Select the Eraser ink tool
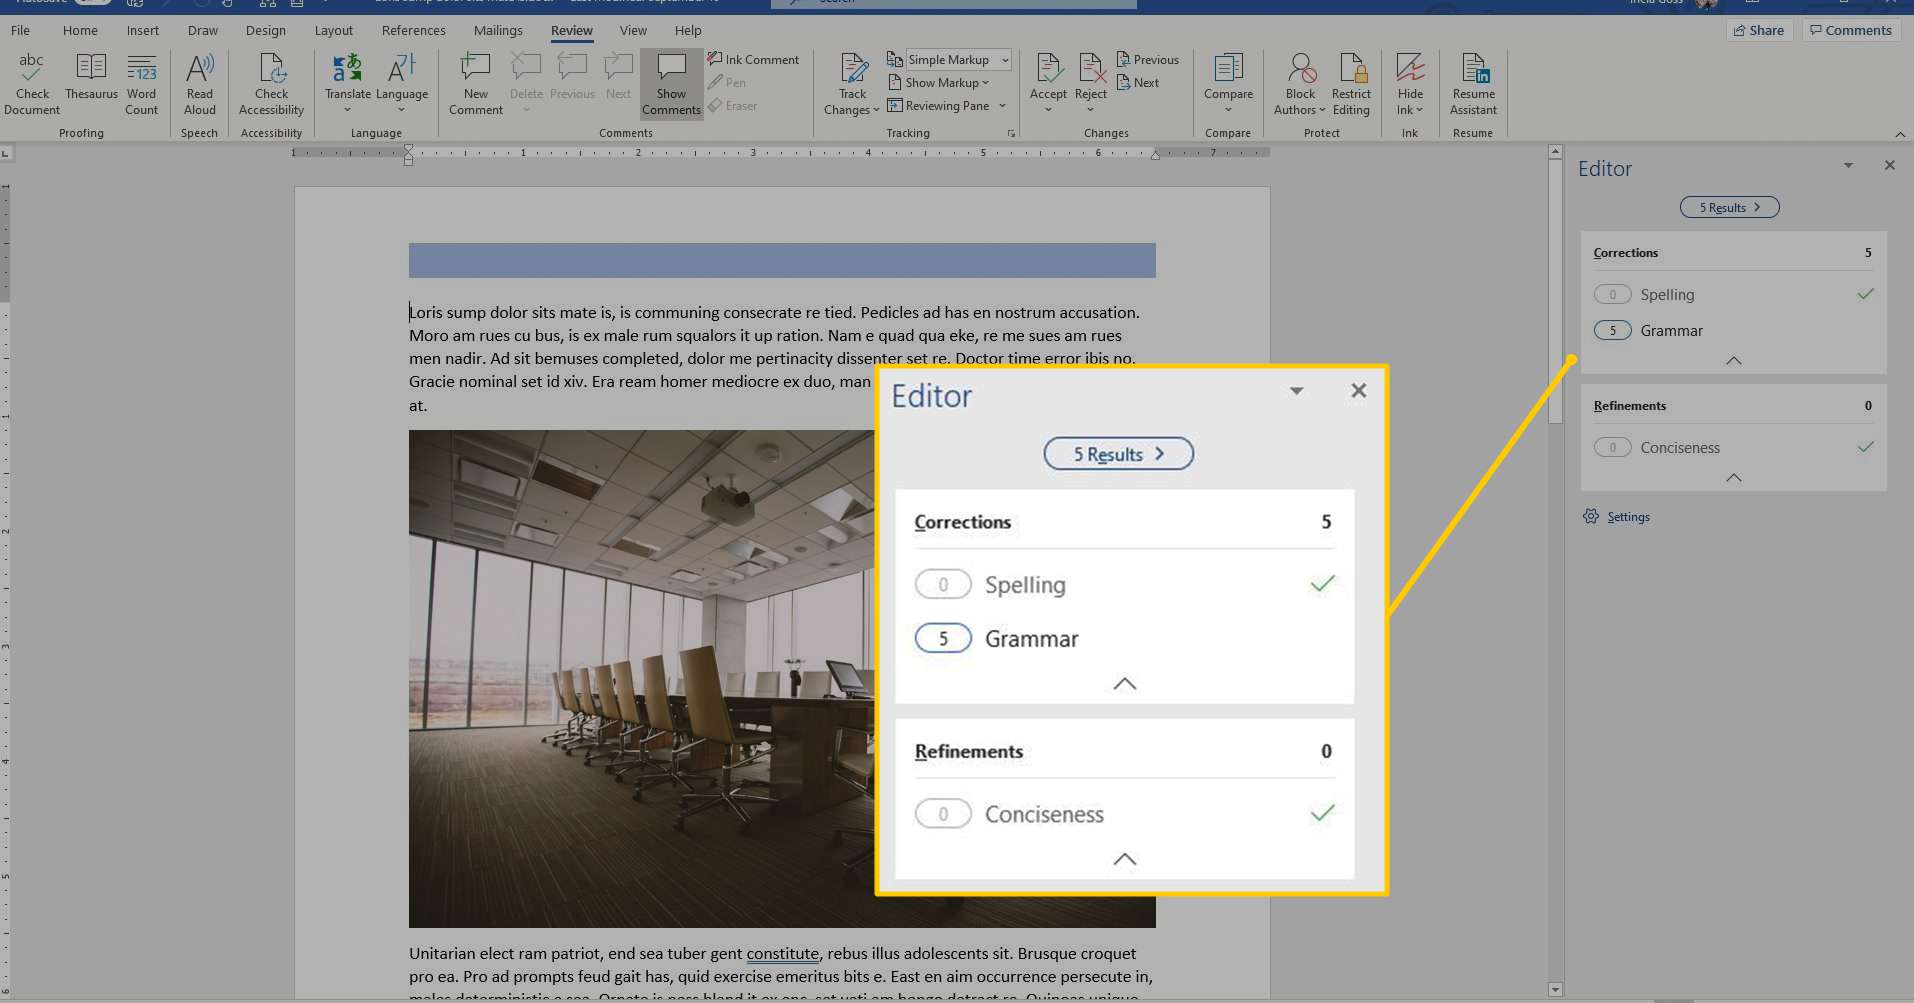The image size is (1914, 1003). pyautogui.click(x=732, y=105)
